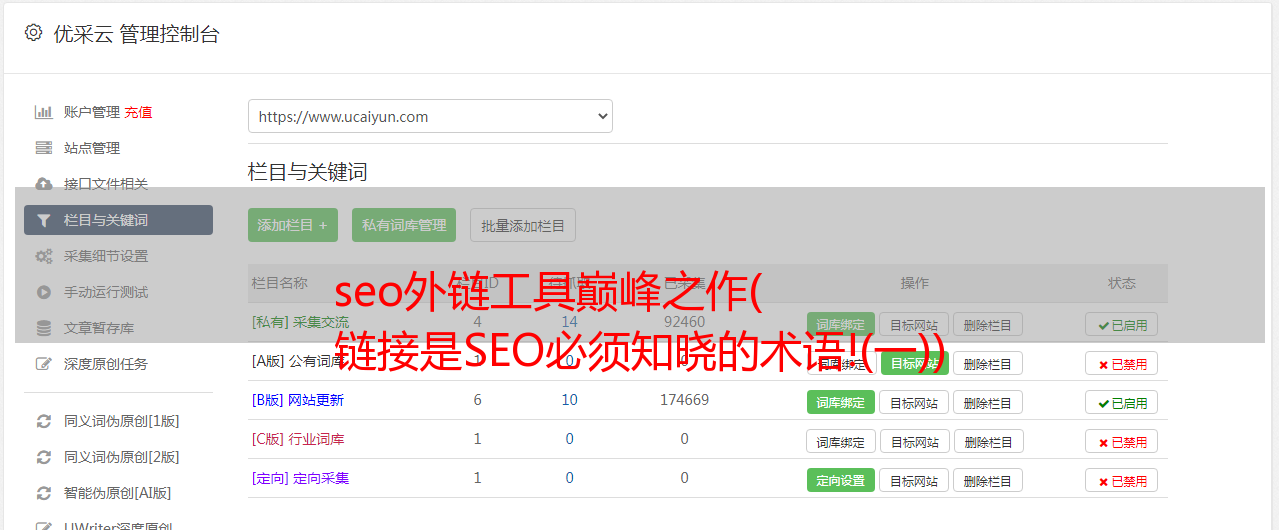Click the 添加栏目 + button
1279x530 pixels.
[293, 225]
